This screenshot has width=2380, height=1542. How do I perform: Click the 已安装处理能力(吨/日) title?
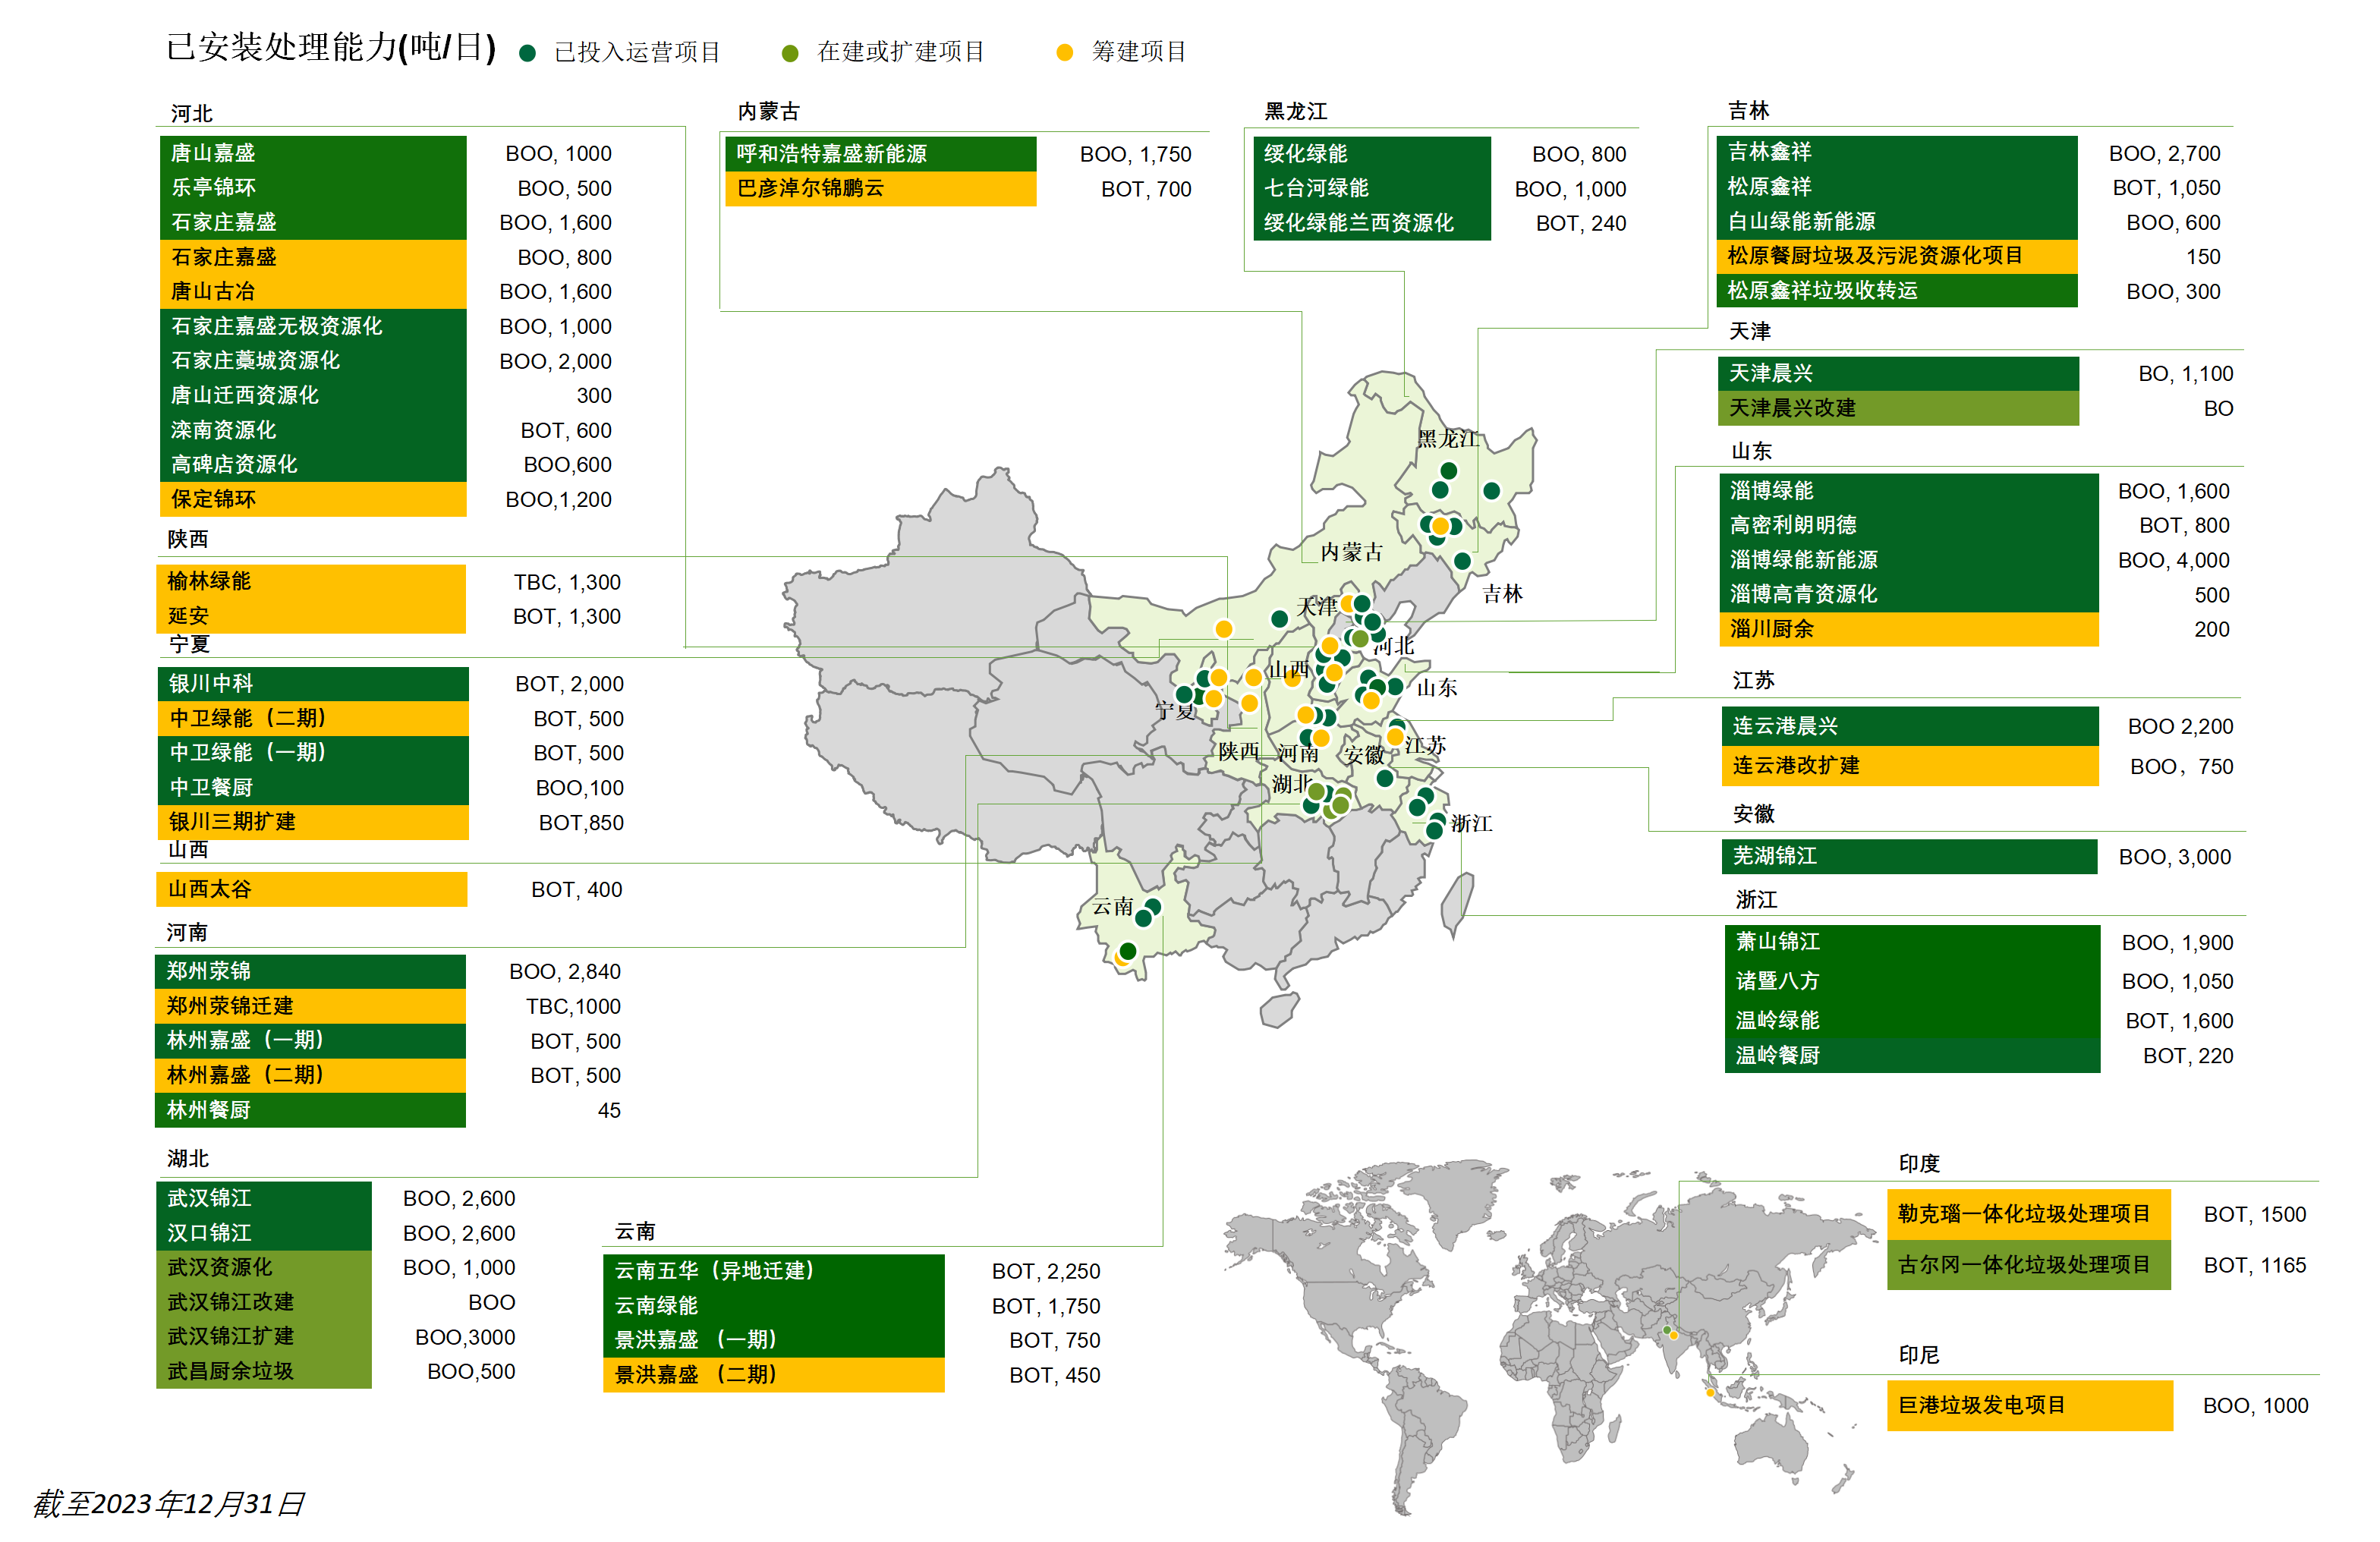[x=331, y=47]
